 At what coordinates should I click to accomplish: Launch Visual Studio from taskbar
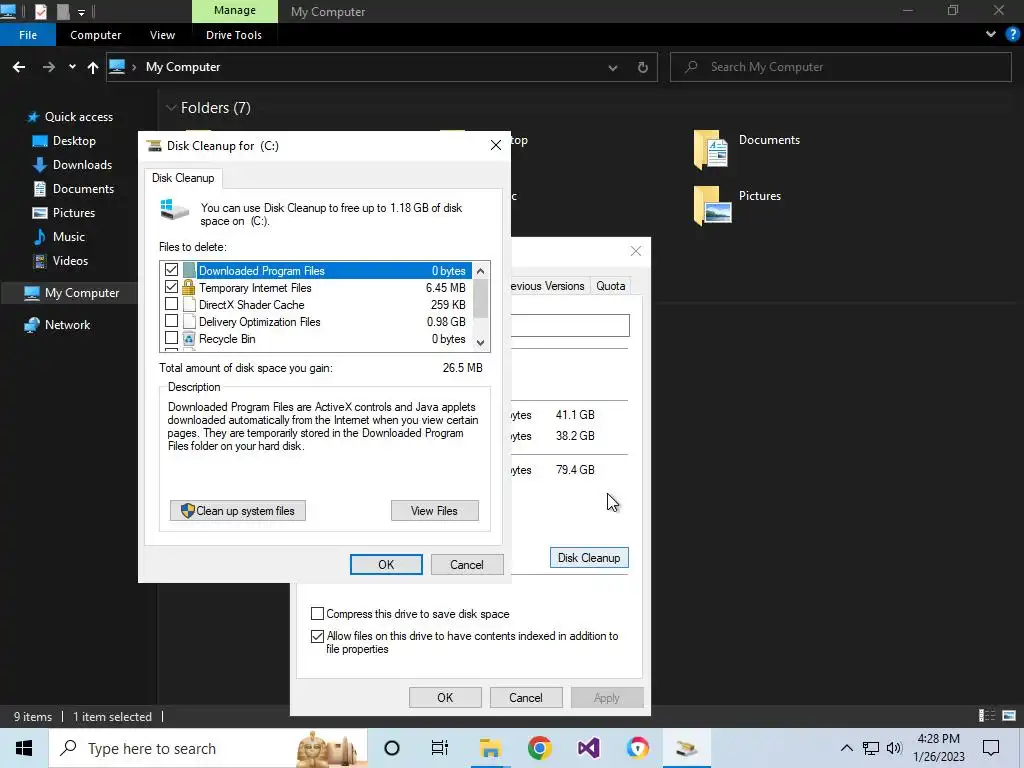588,748
